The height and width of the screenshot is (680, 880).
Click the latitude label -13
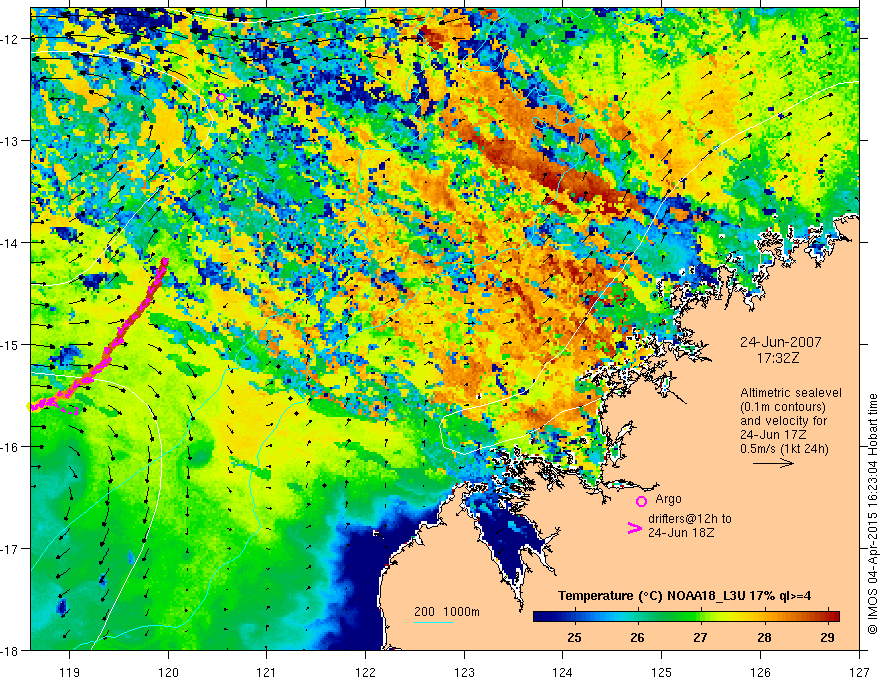10,141
